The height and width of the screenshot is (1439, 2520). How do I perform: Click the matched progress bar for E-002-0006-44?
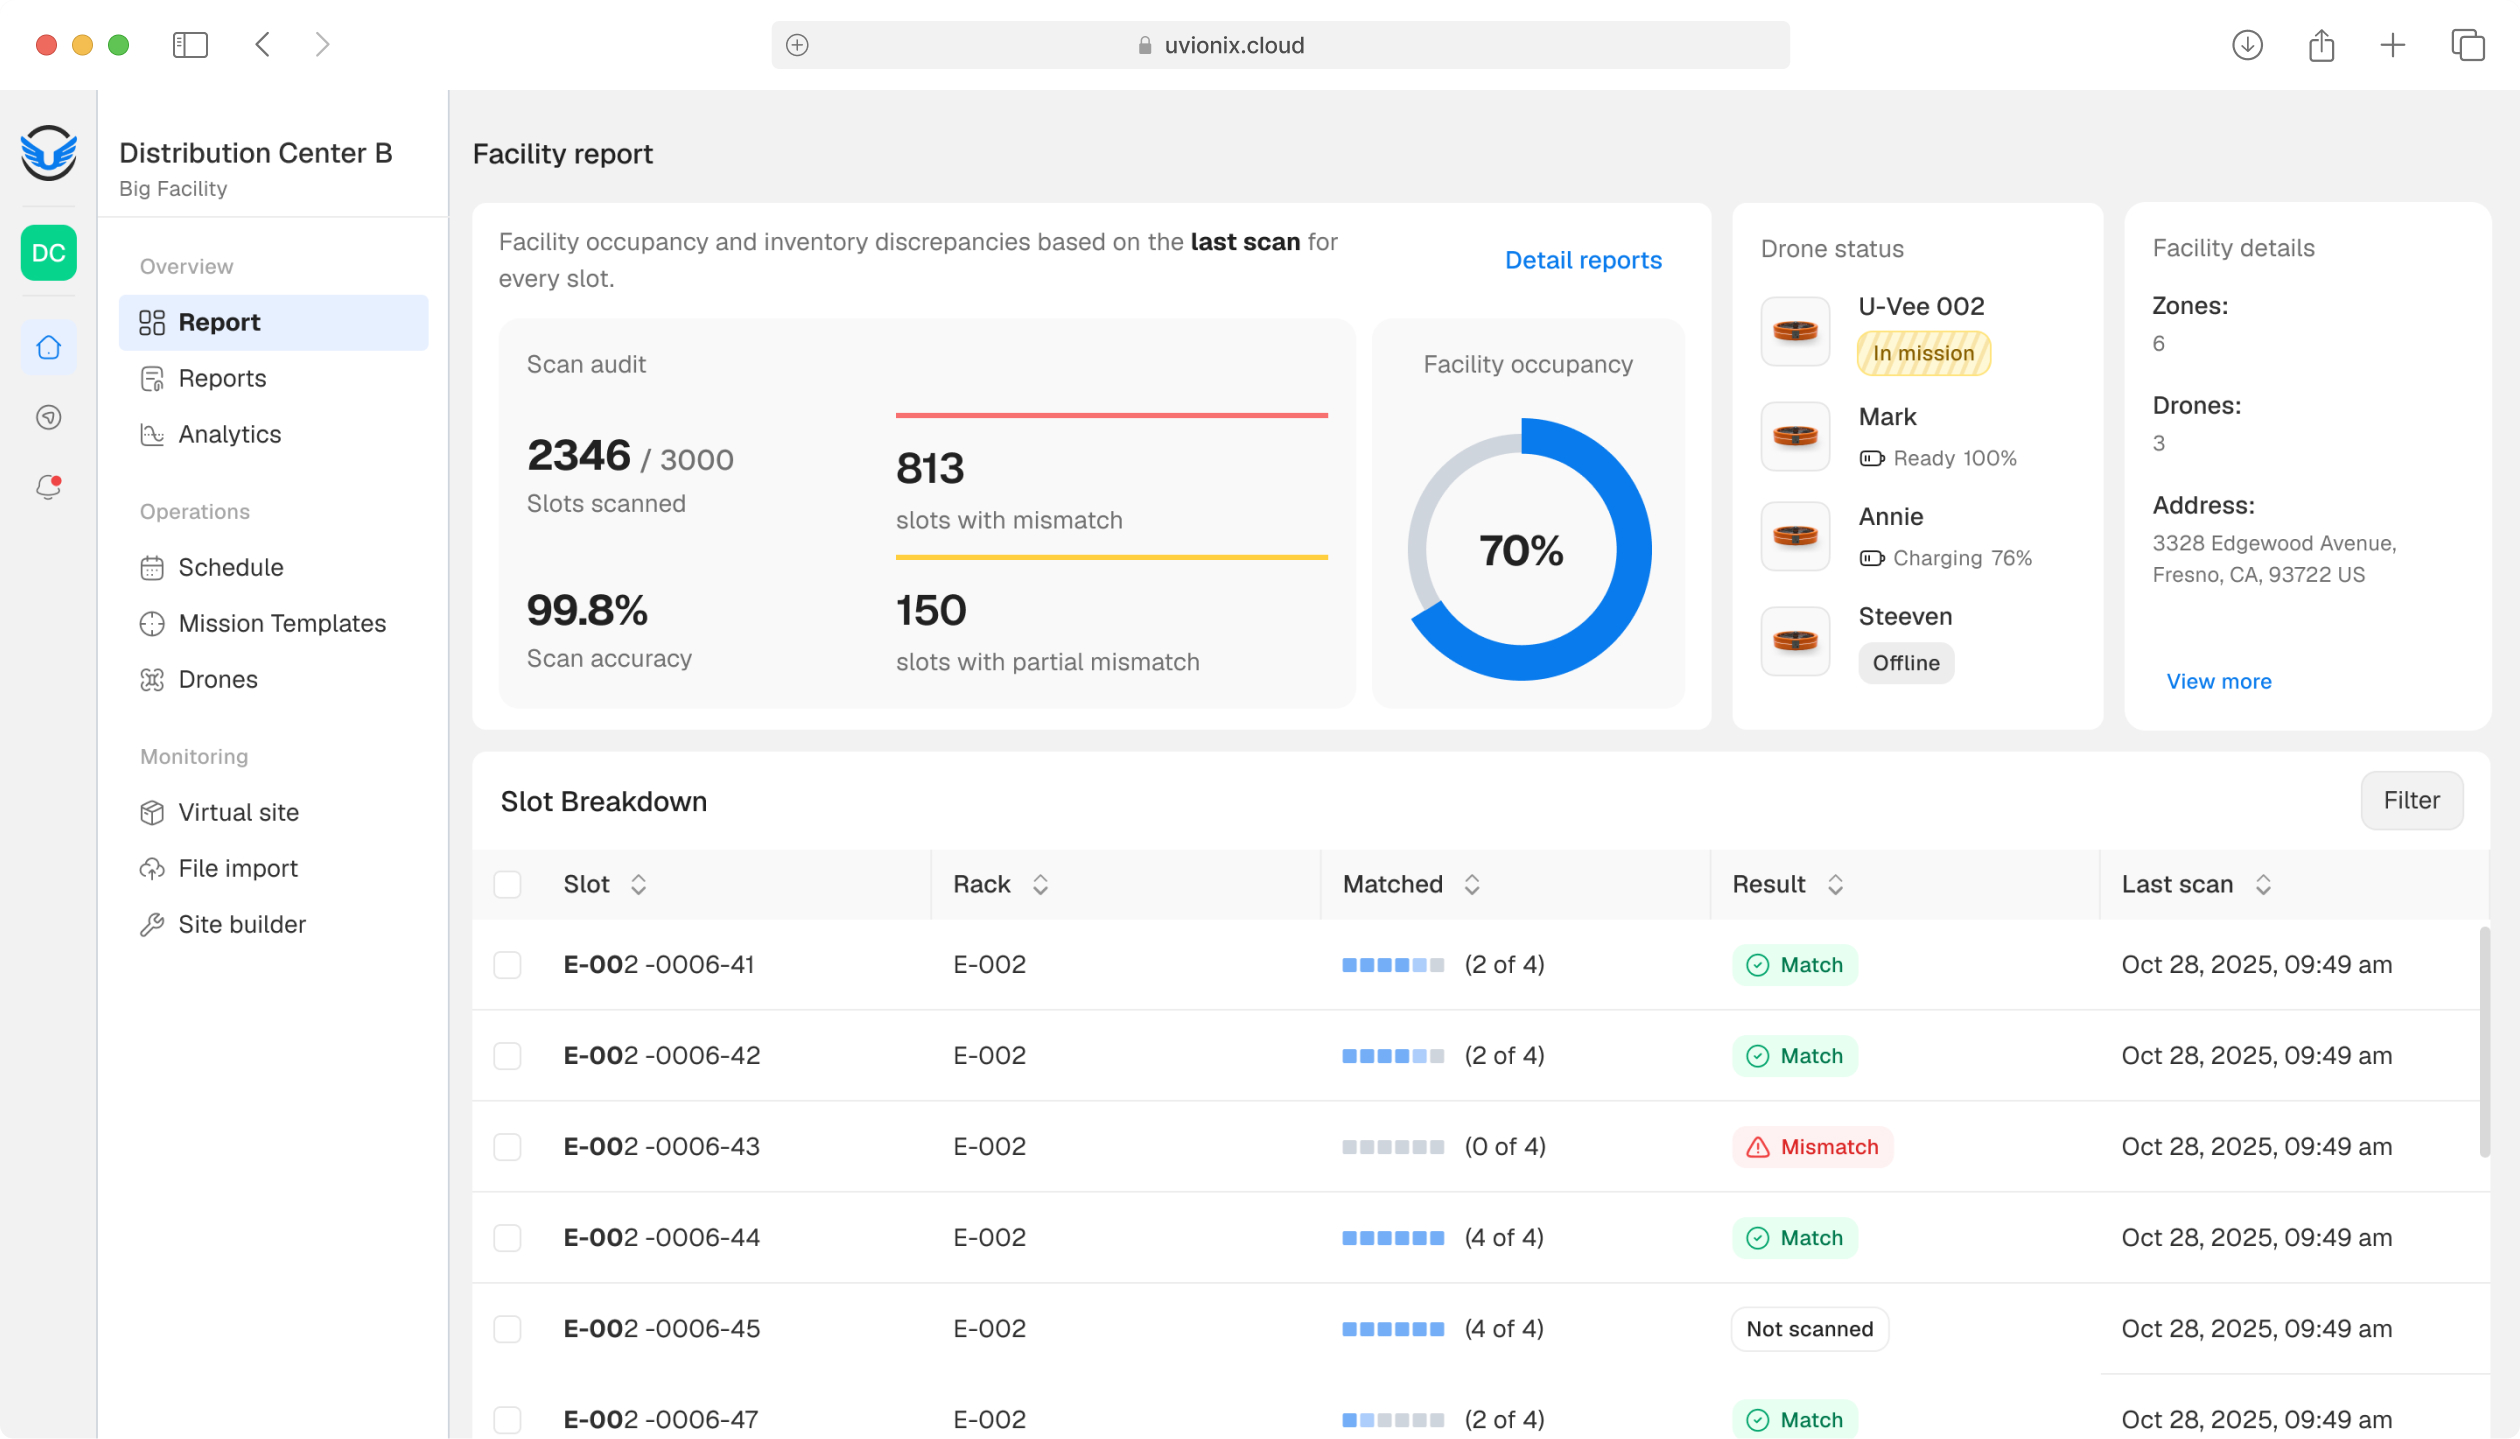pyautogui.click(x=1393, y=1237)
